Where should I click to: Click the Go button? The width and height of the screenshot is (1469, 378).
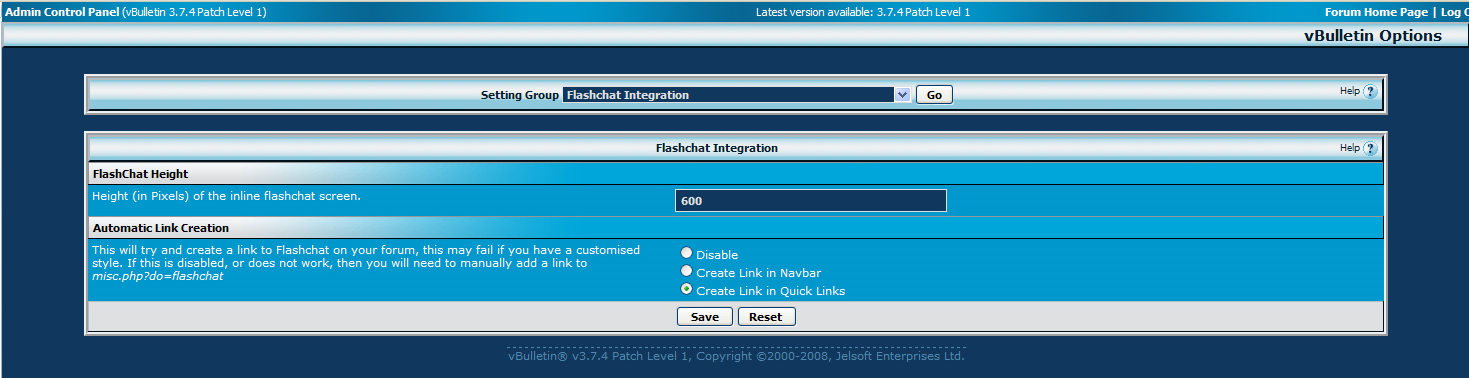pyautogui.click(x=934, y=95)
